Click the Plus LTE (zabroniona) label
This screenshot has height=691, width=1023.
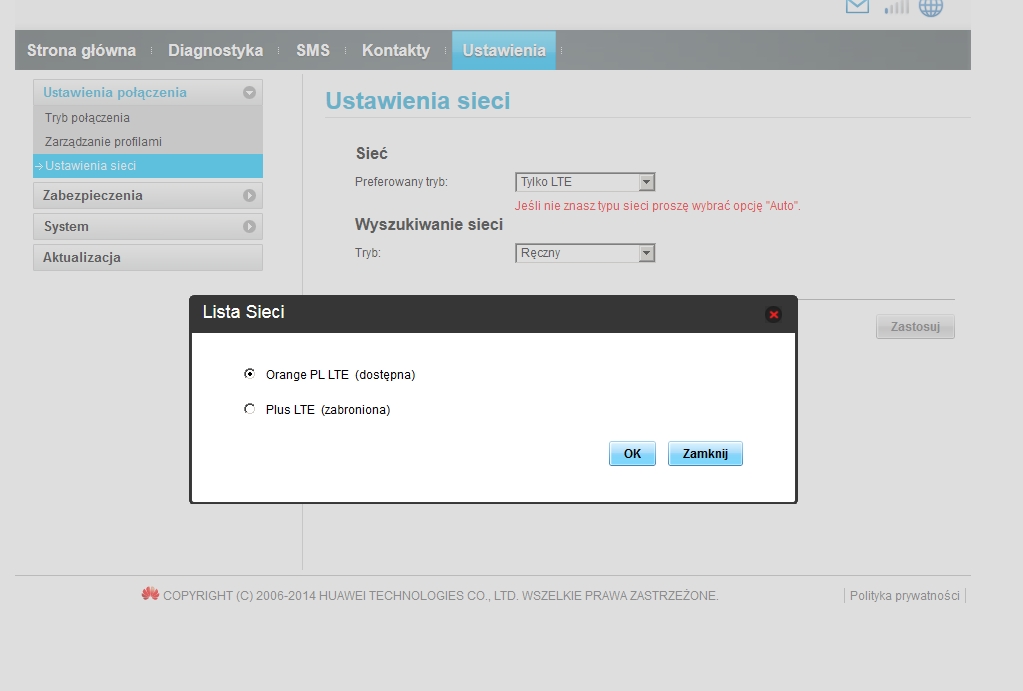[x=328, y=410]
